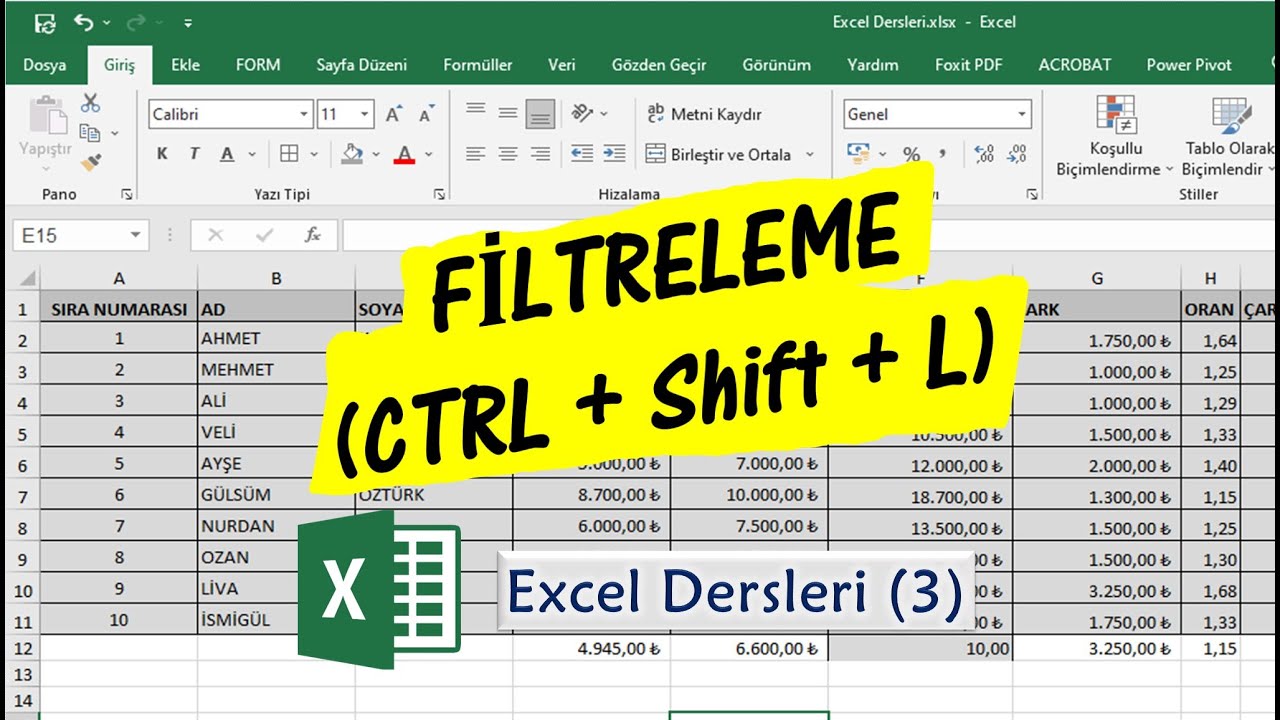Switch to the Formüller tab
The height and width of the screenshot is (720, 1280).
coord(478,65)
